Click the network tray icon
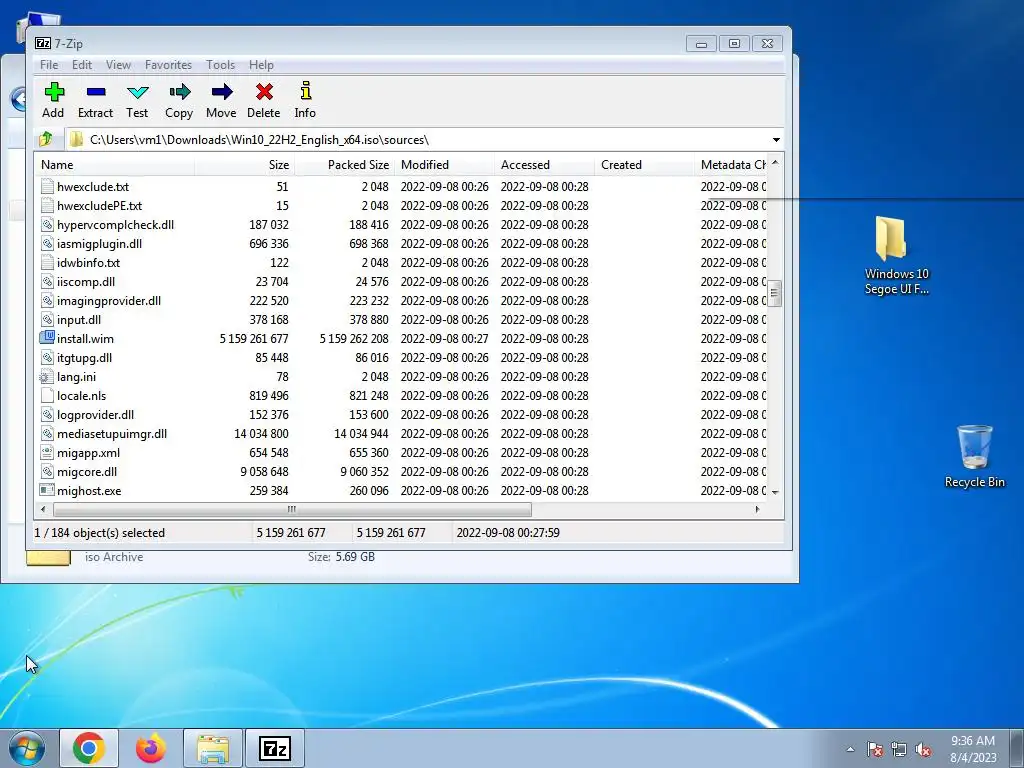Viewport: 1024px width, 768px height. (899, 750)
